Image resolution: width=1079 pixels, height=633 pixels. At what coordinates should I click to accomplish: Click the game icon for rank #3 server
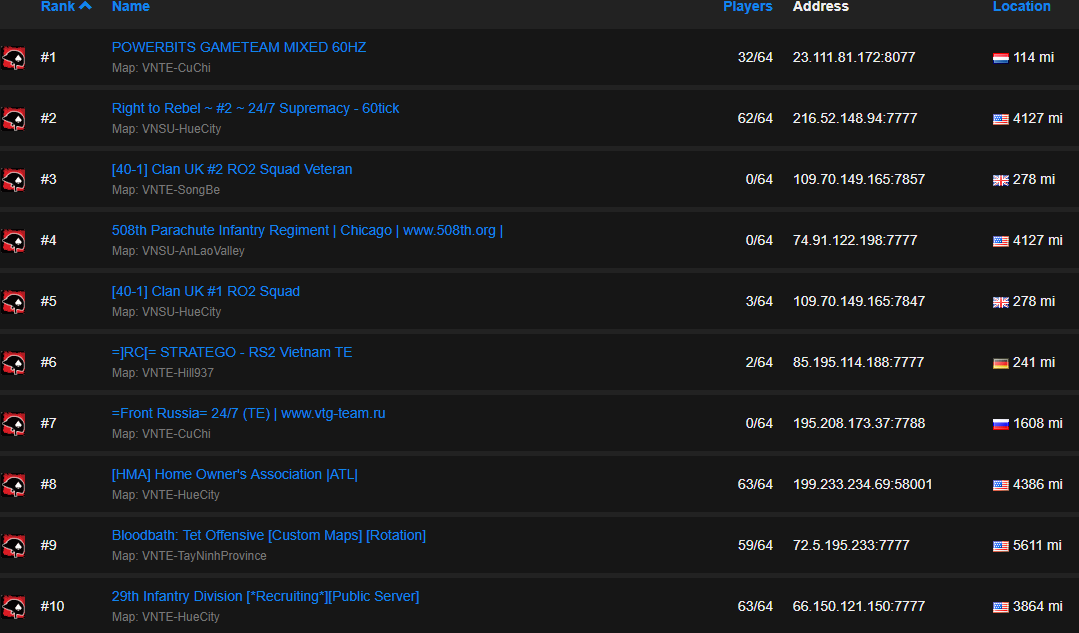coord(13,180)
